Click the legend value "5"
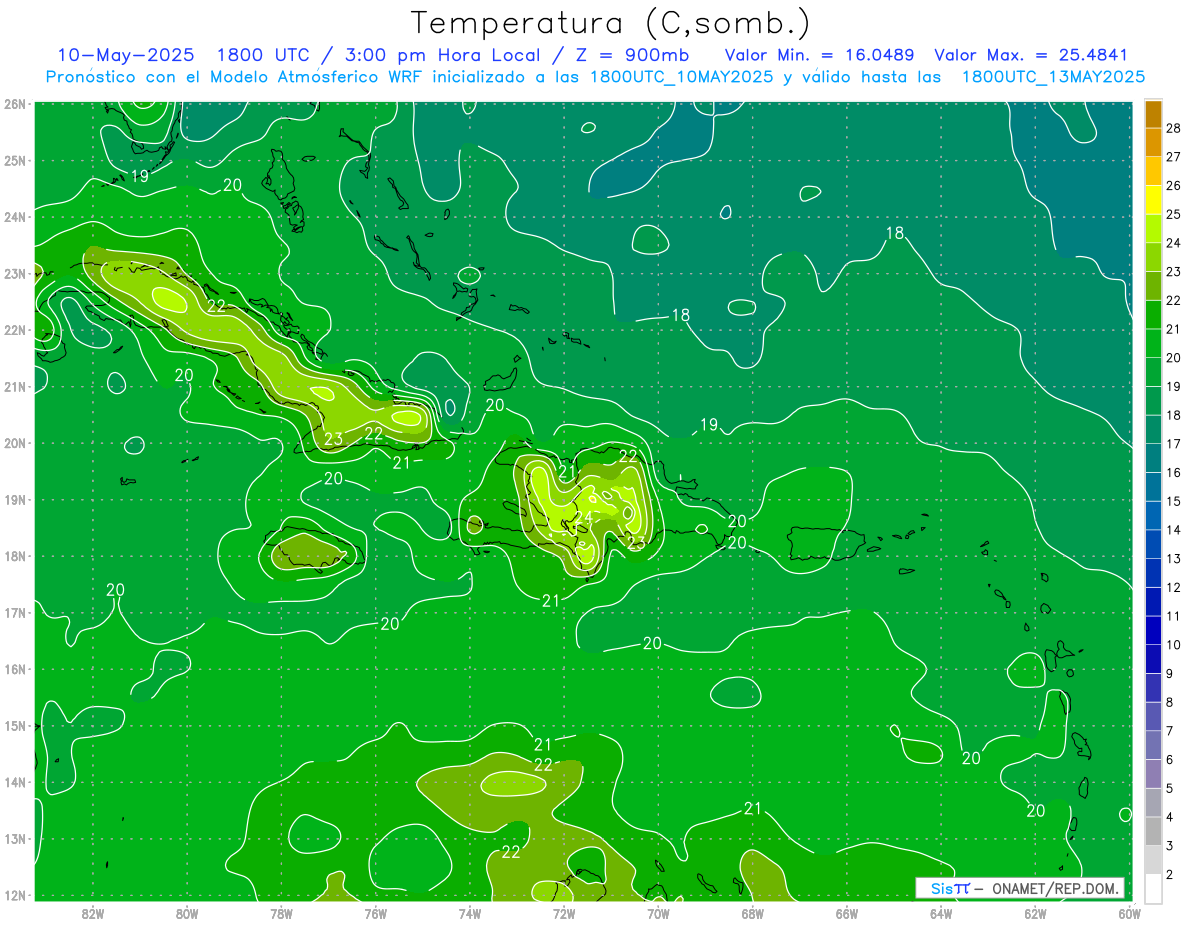Image resolution: width=1200 pixels, height=927 pixels. pyautogui.click(x=1170, y=788)
